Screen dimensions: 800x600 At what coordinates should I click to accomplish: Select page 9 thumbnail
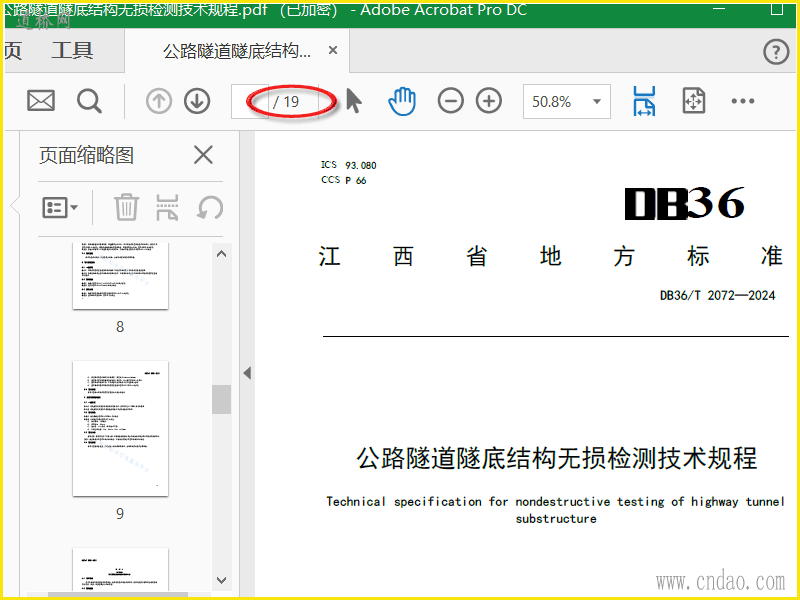click(x=120, y=429)
